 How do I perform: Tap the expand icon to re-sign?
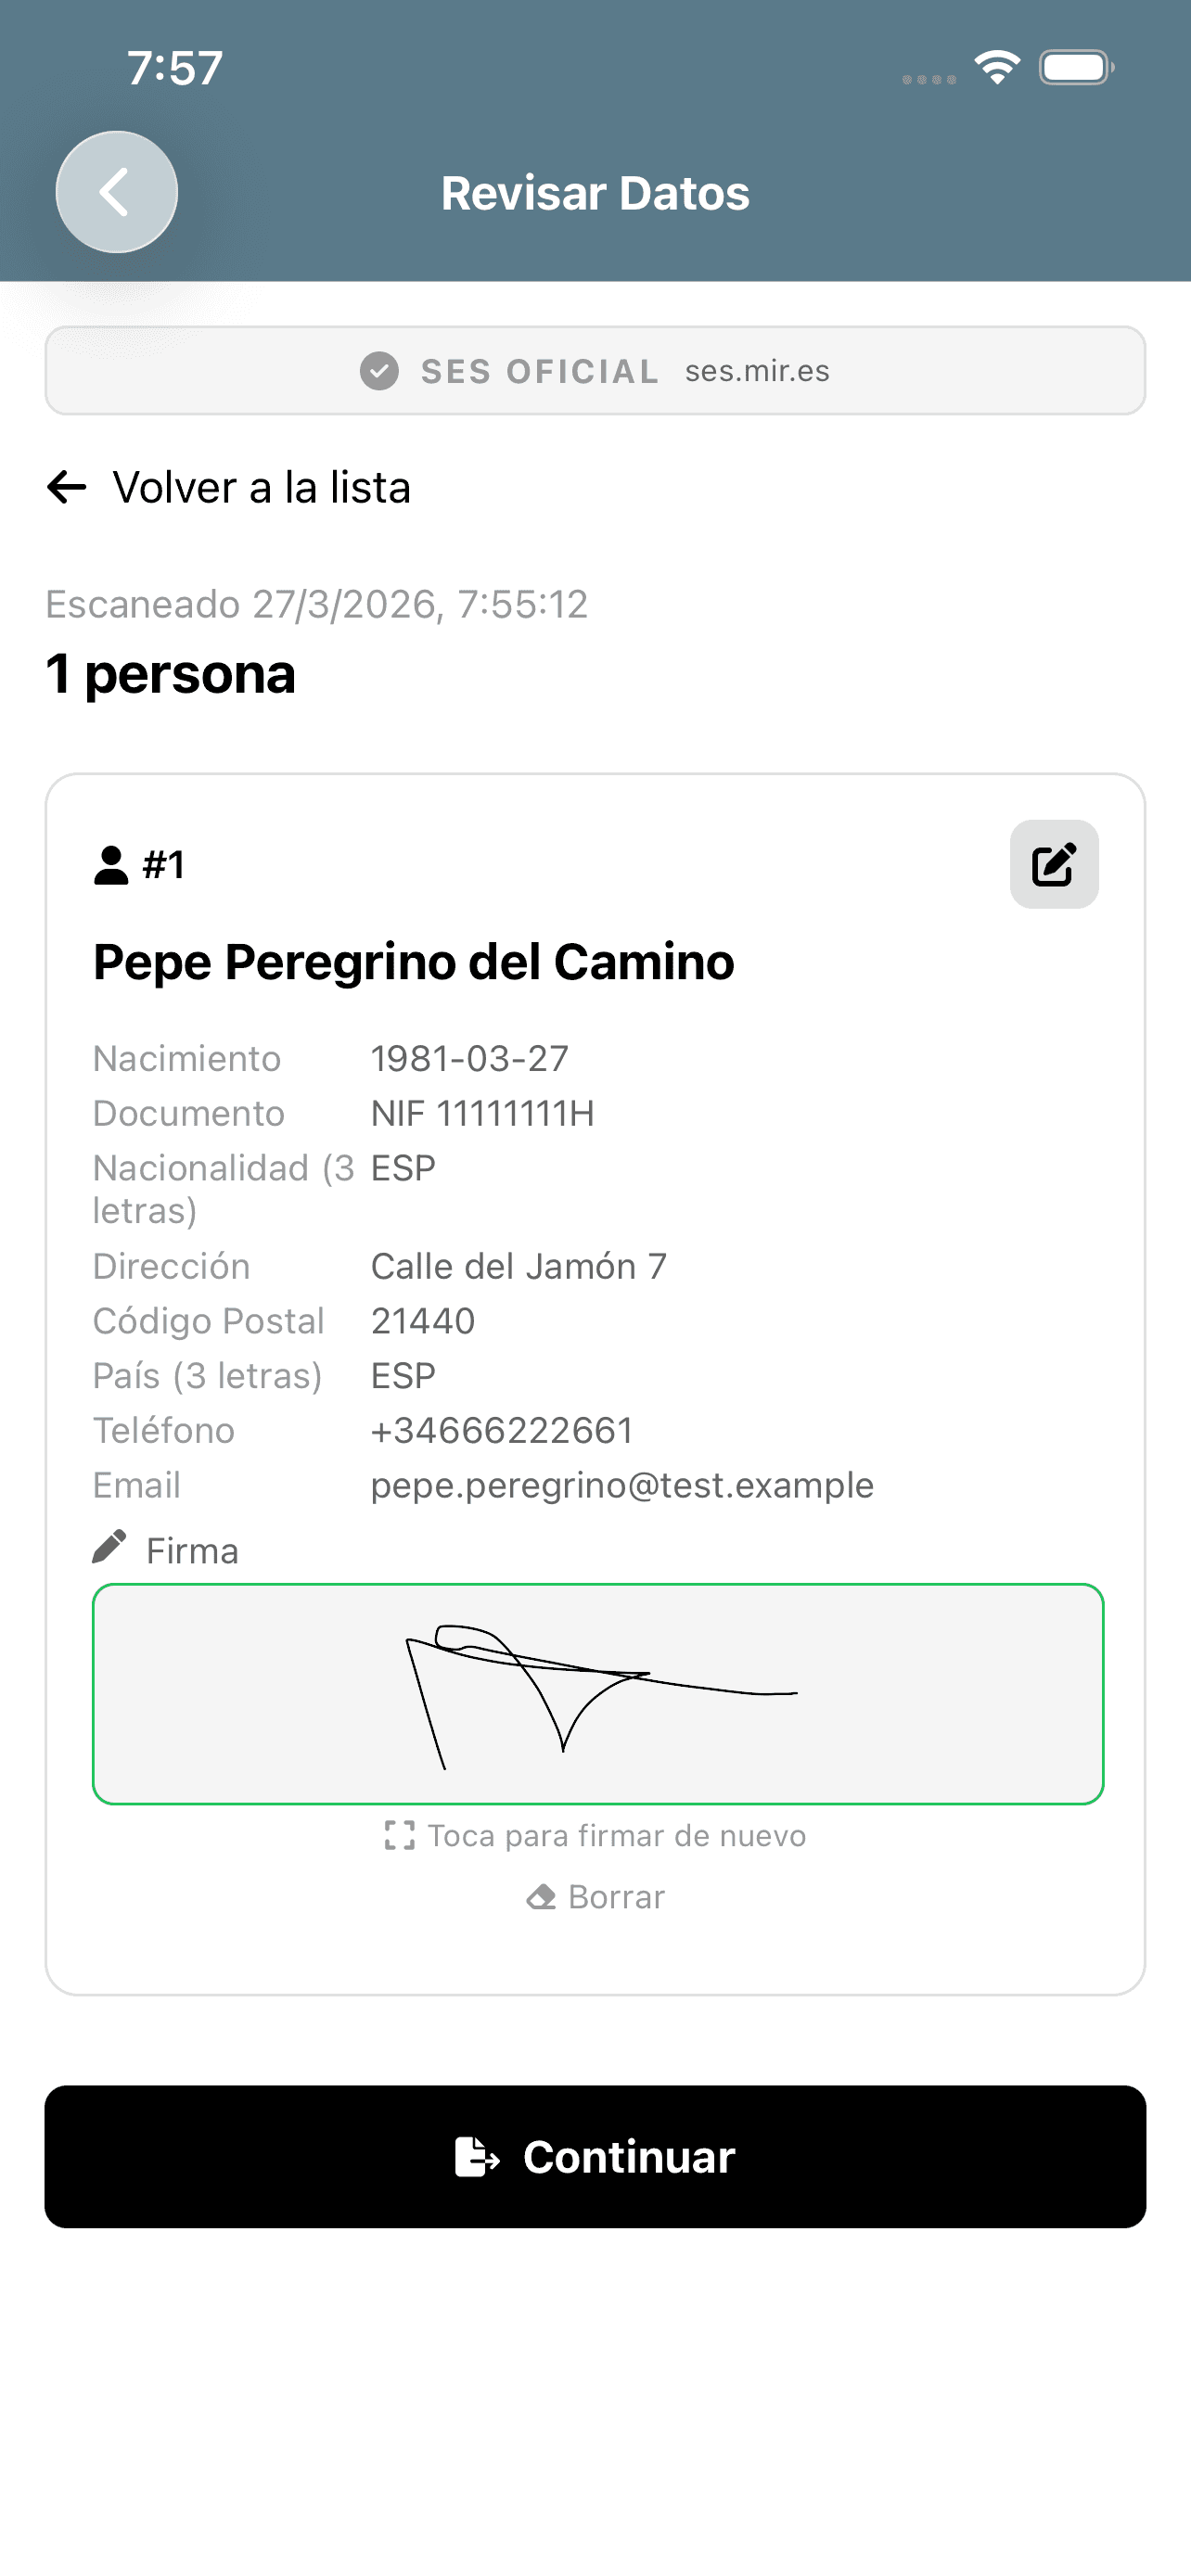(399, 1835)
